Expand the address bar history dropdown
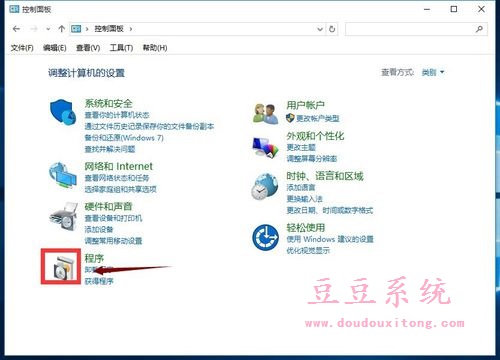Image resolution: width=500 pixels, height=360 pixels. pyautogui.click(x=320, y=29)
